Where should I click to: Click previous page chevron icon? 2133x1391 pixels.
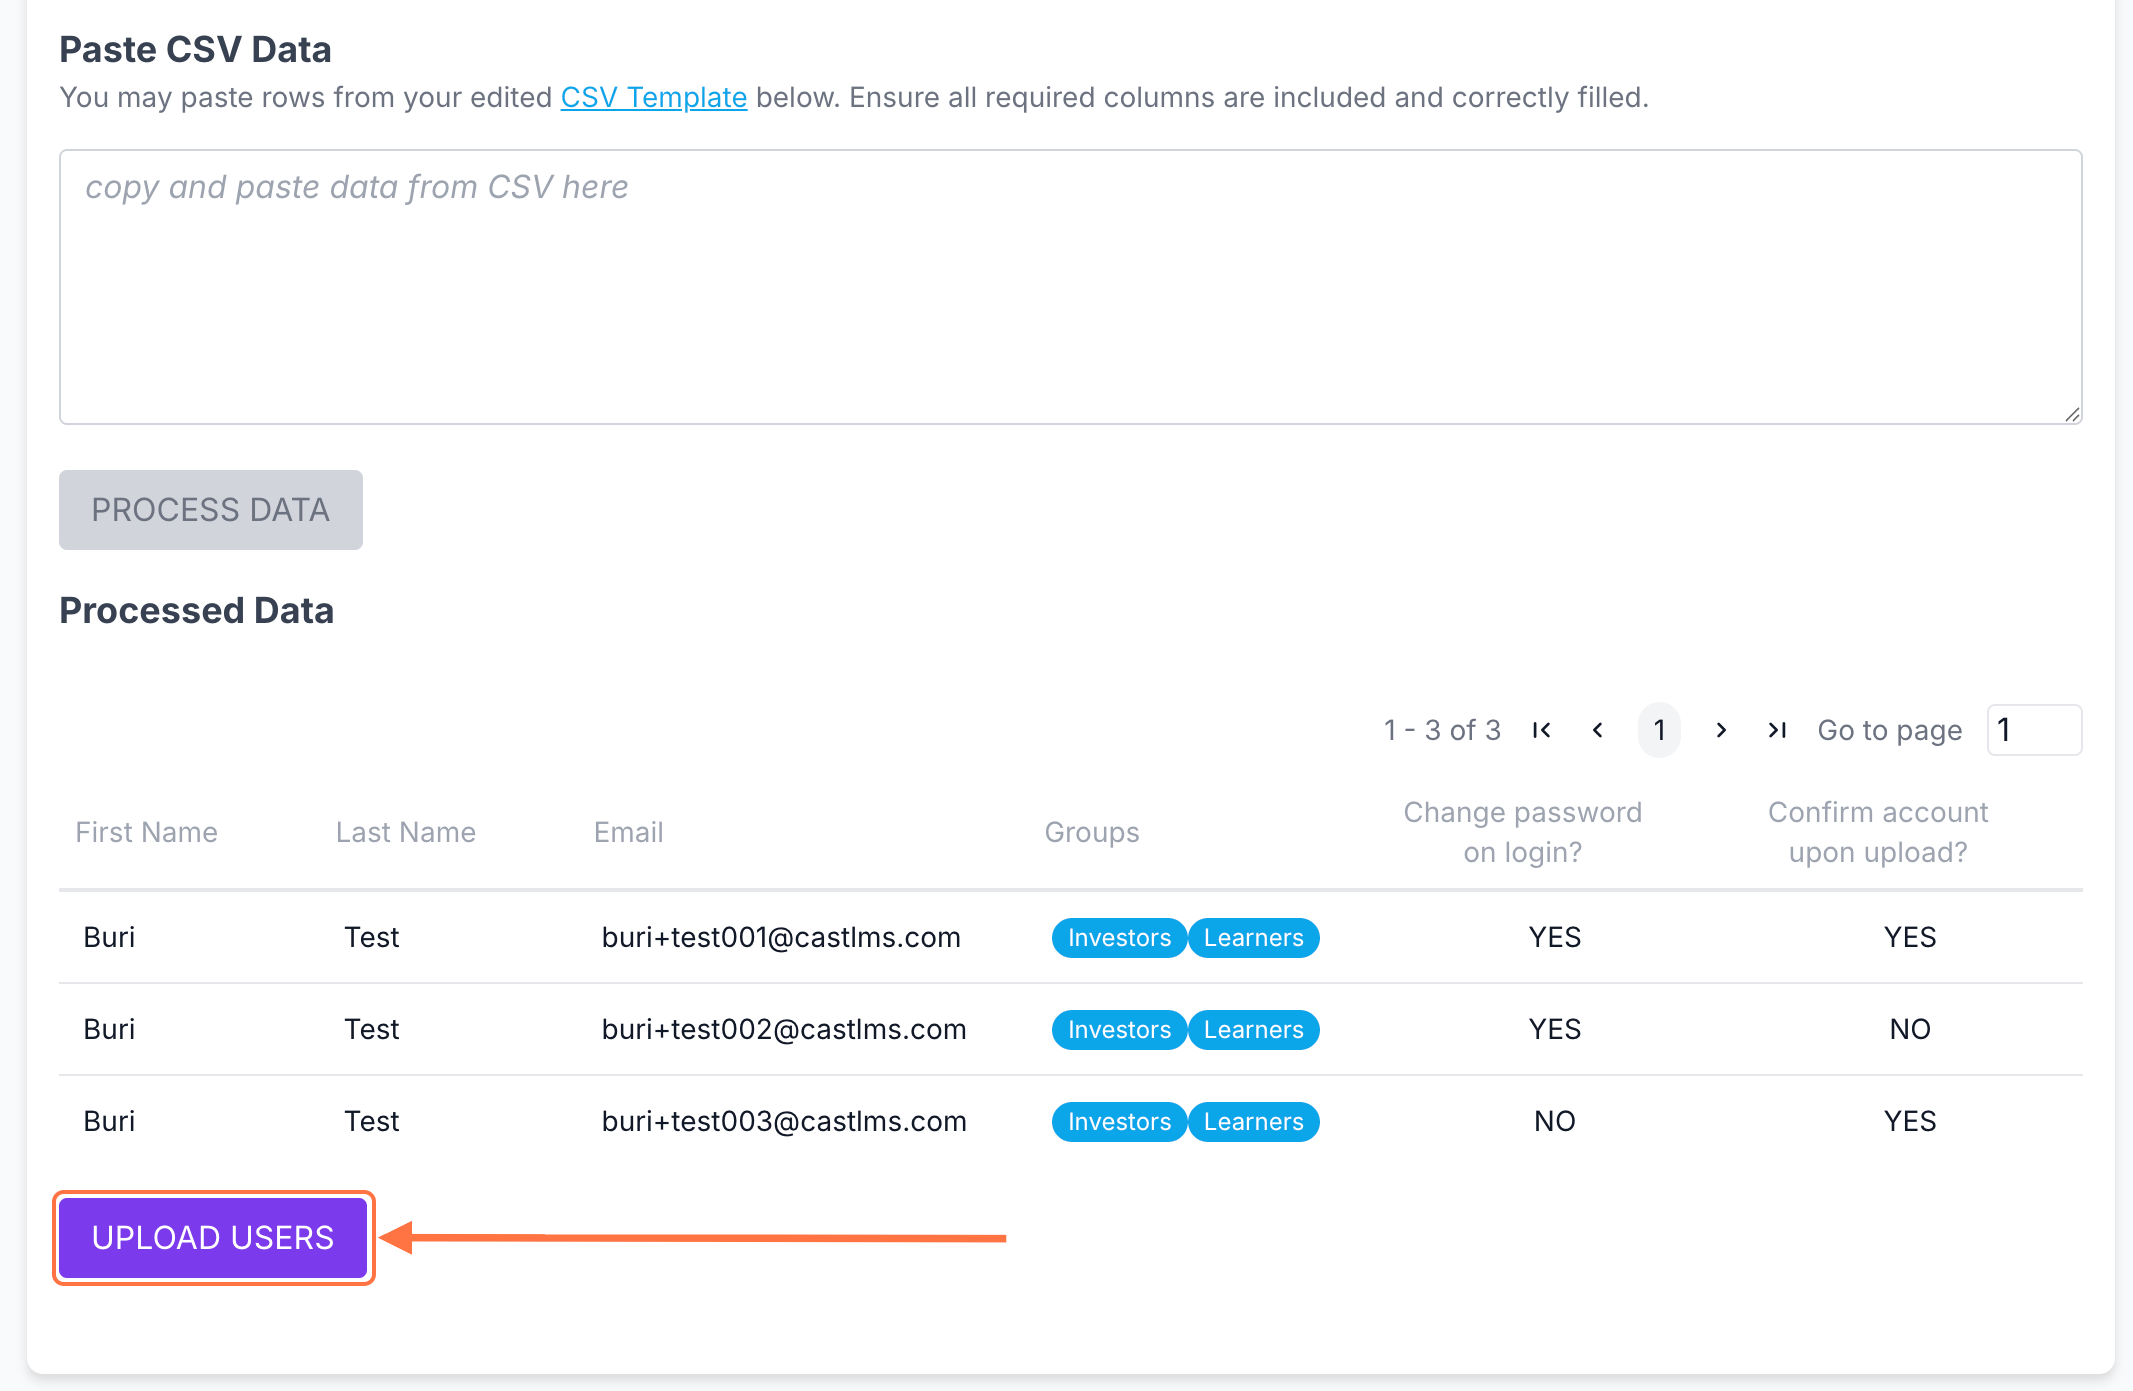point(1598,730)
